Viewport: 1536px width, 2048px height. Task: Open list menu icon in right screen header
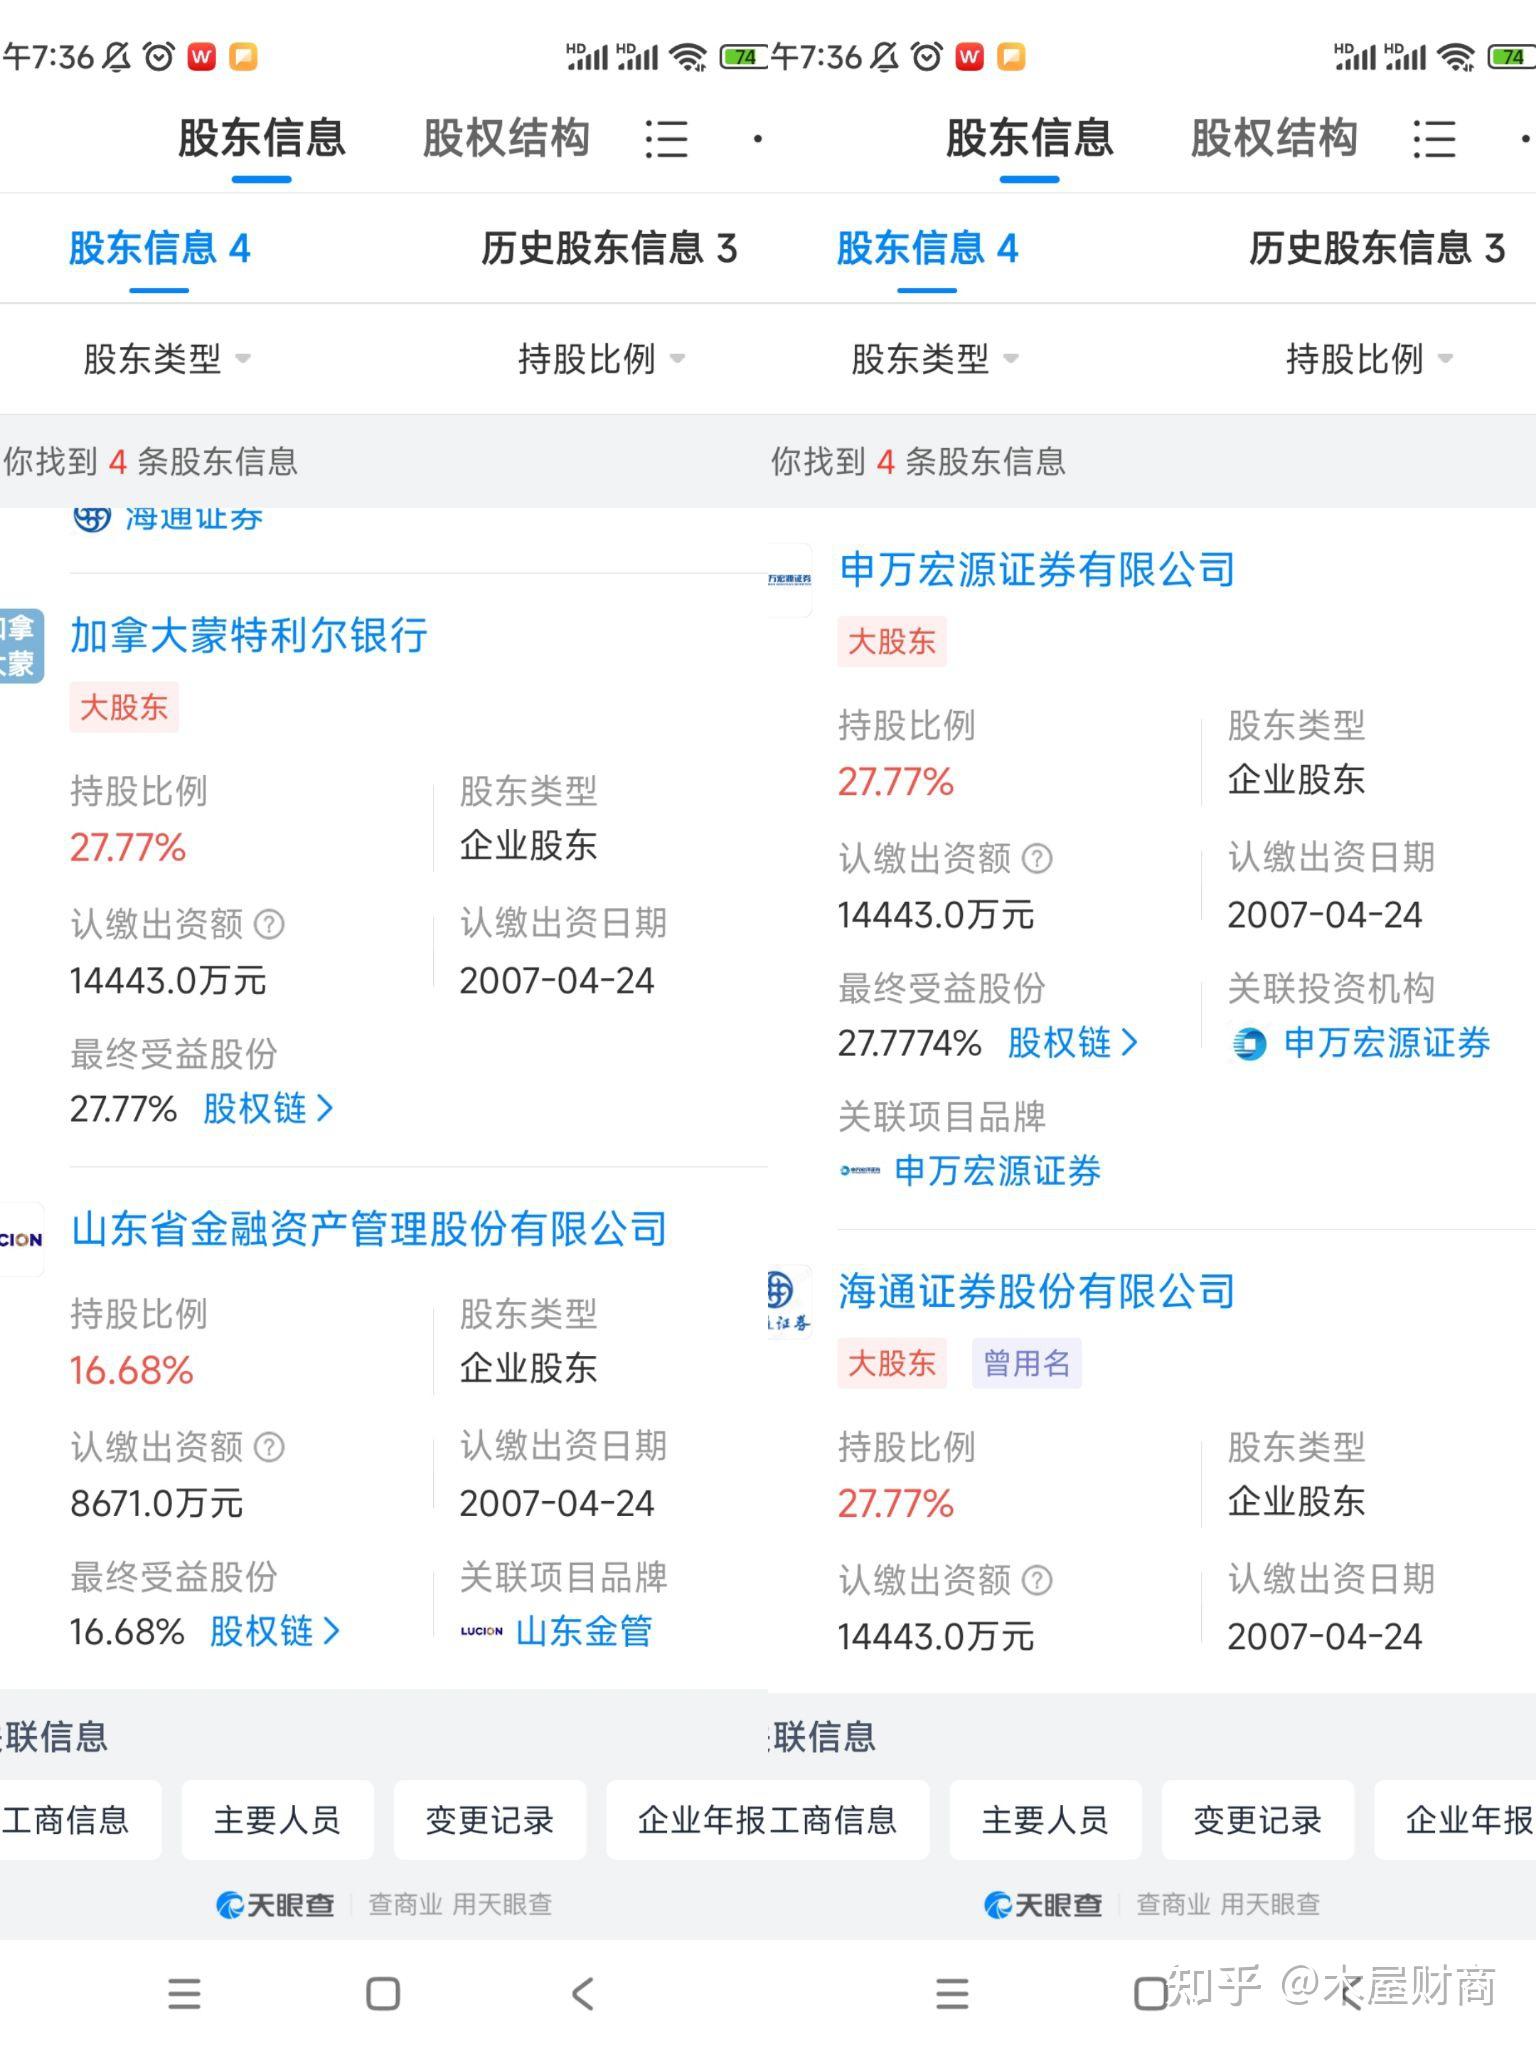coord(1434,139)
